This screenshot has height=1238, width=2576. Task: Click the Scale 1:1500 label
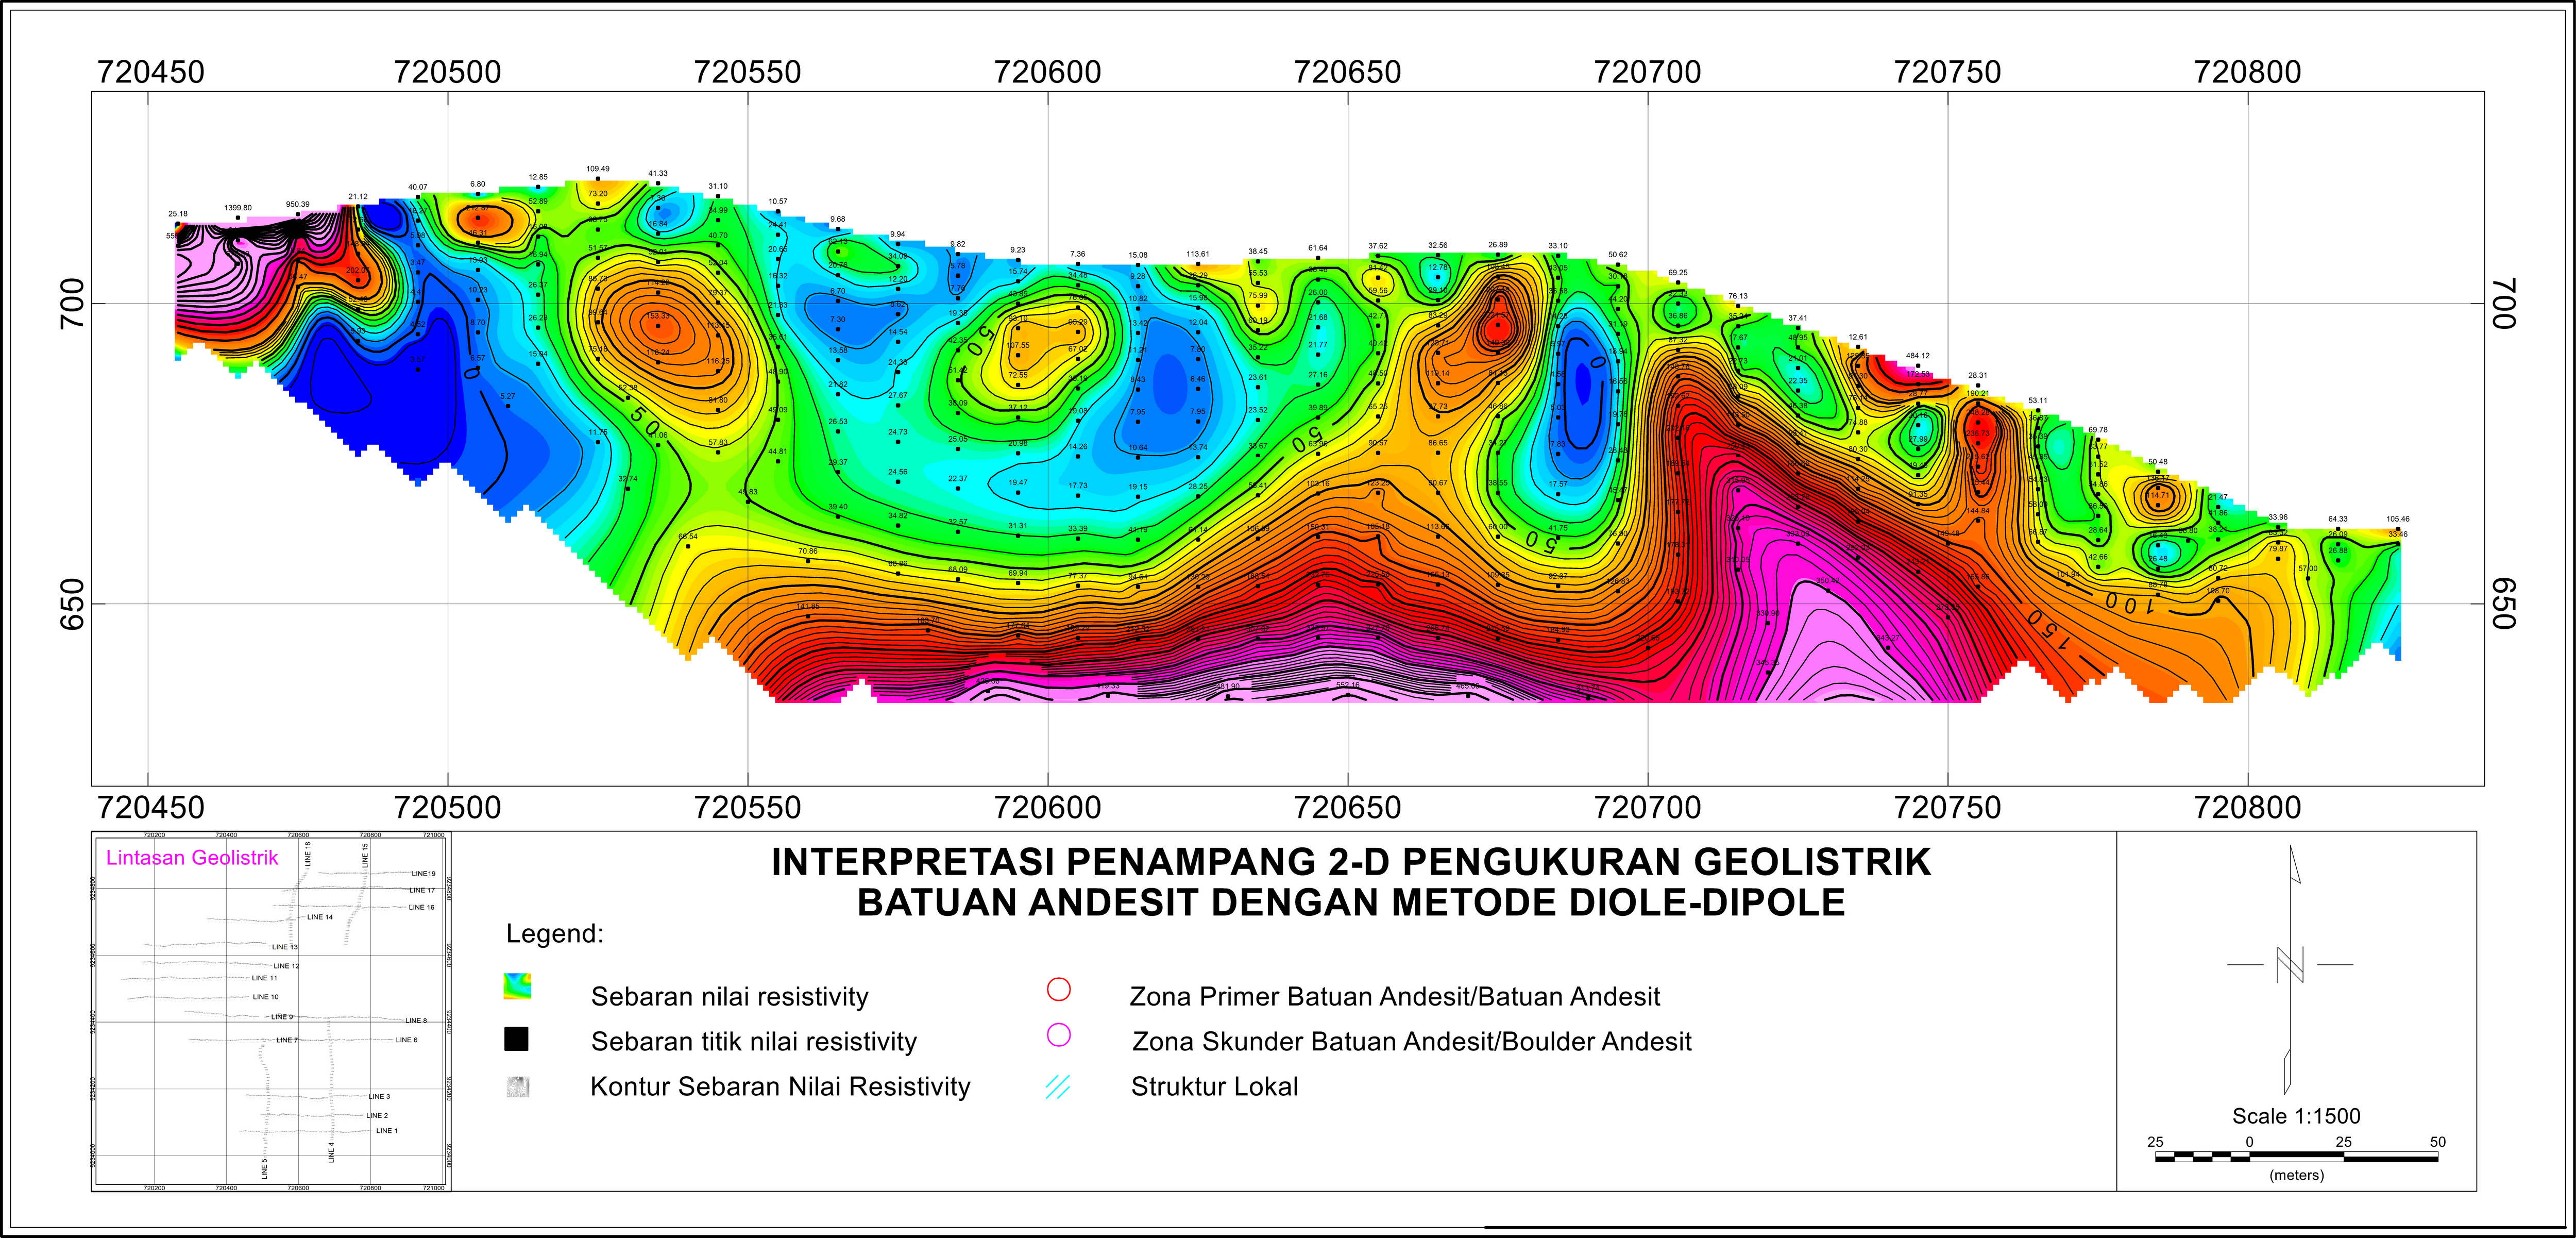(x=2296, y=1116)
